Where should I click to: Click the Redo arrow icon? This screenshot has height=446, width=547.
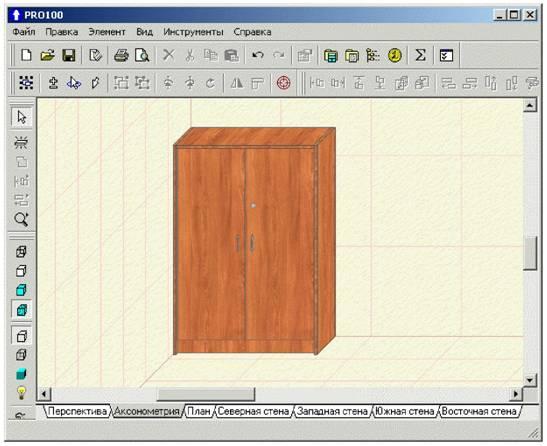coord(279,55)
